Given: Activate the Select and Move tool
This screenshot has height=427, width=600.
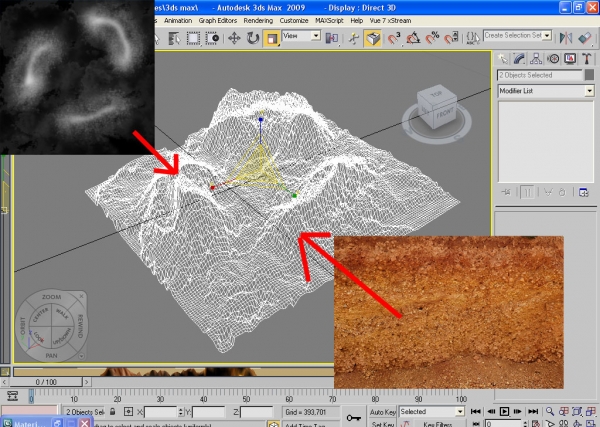Looking at the screenshot, I should (234, 38).
